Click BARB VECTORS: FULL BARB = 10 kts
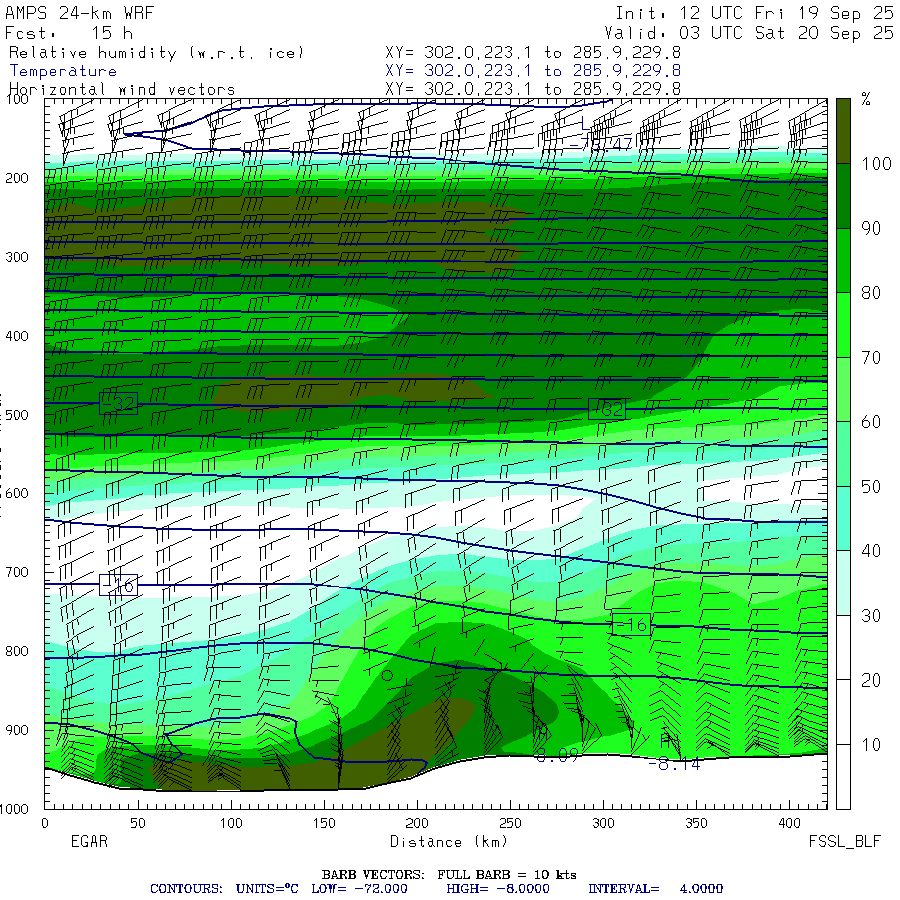The height and width of the screenshot is (900, 900). [x=449, y=875]
